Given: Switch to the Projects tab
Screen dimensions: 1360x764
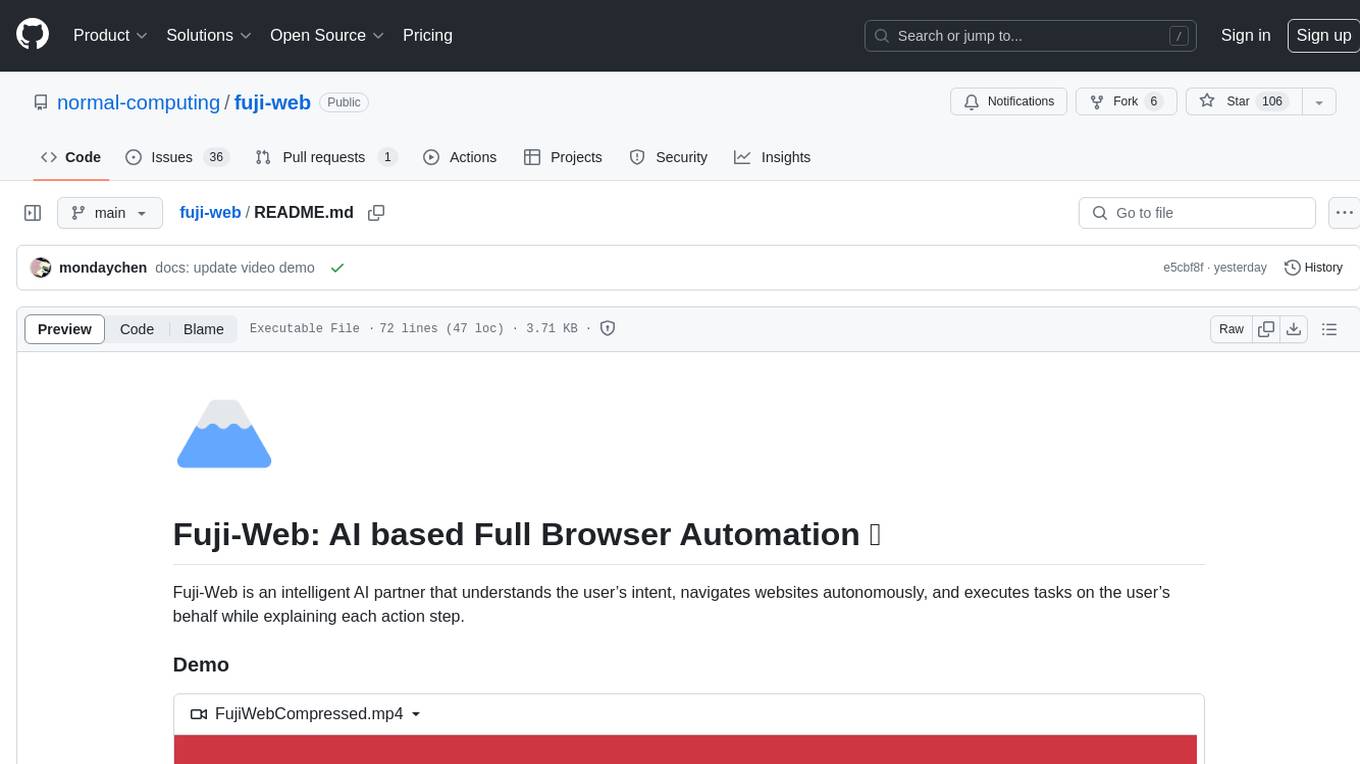Looking at the screenshot, I should 563,157.
